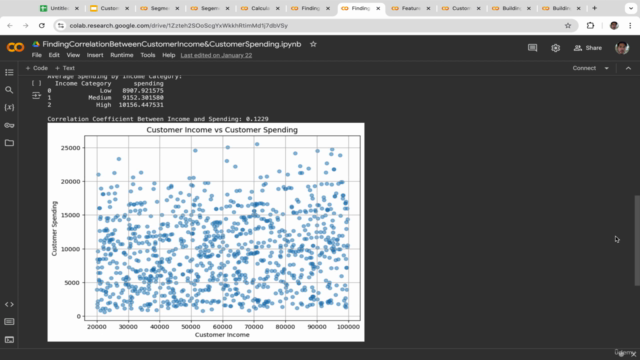Collapse the header with the chevron up
Viewport: 640px width, 360px height.
click(x=628, y=68)
